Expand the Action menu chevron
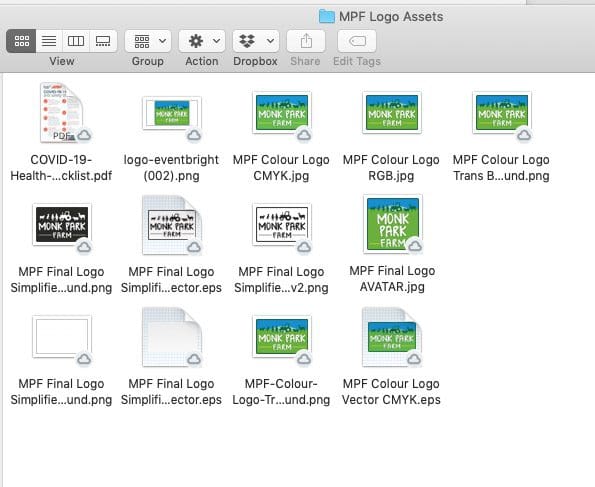The height and width of the screenshot is (487, 595). (217, 41)
